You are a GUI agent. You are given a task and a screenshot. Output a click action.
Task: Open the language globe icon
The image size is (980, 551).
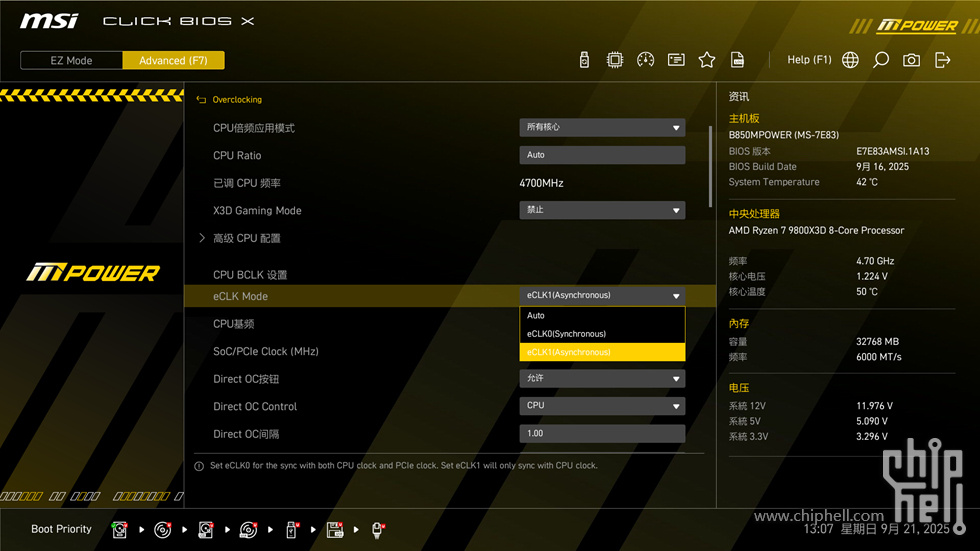850,60
